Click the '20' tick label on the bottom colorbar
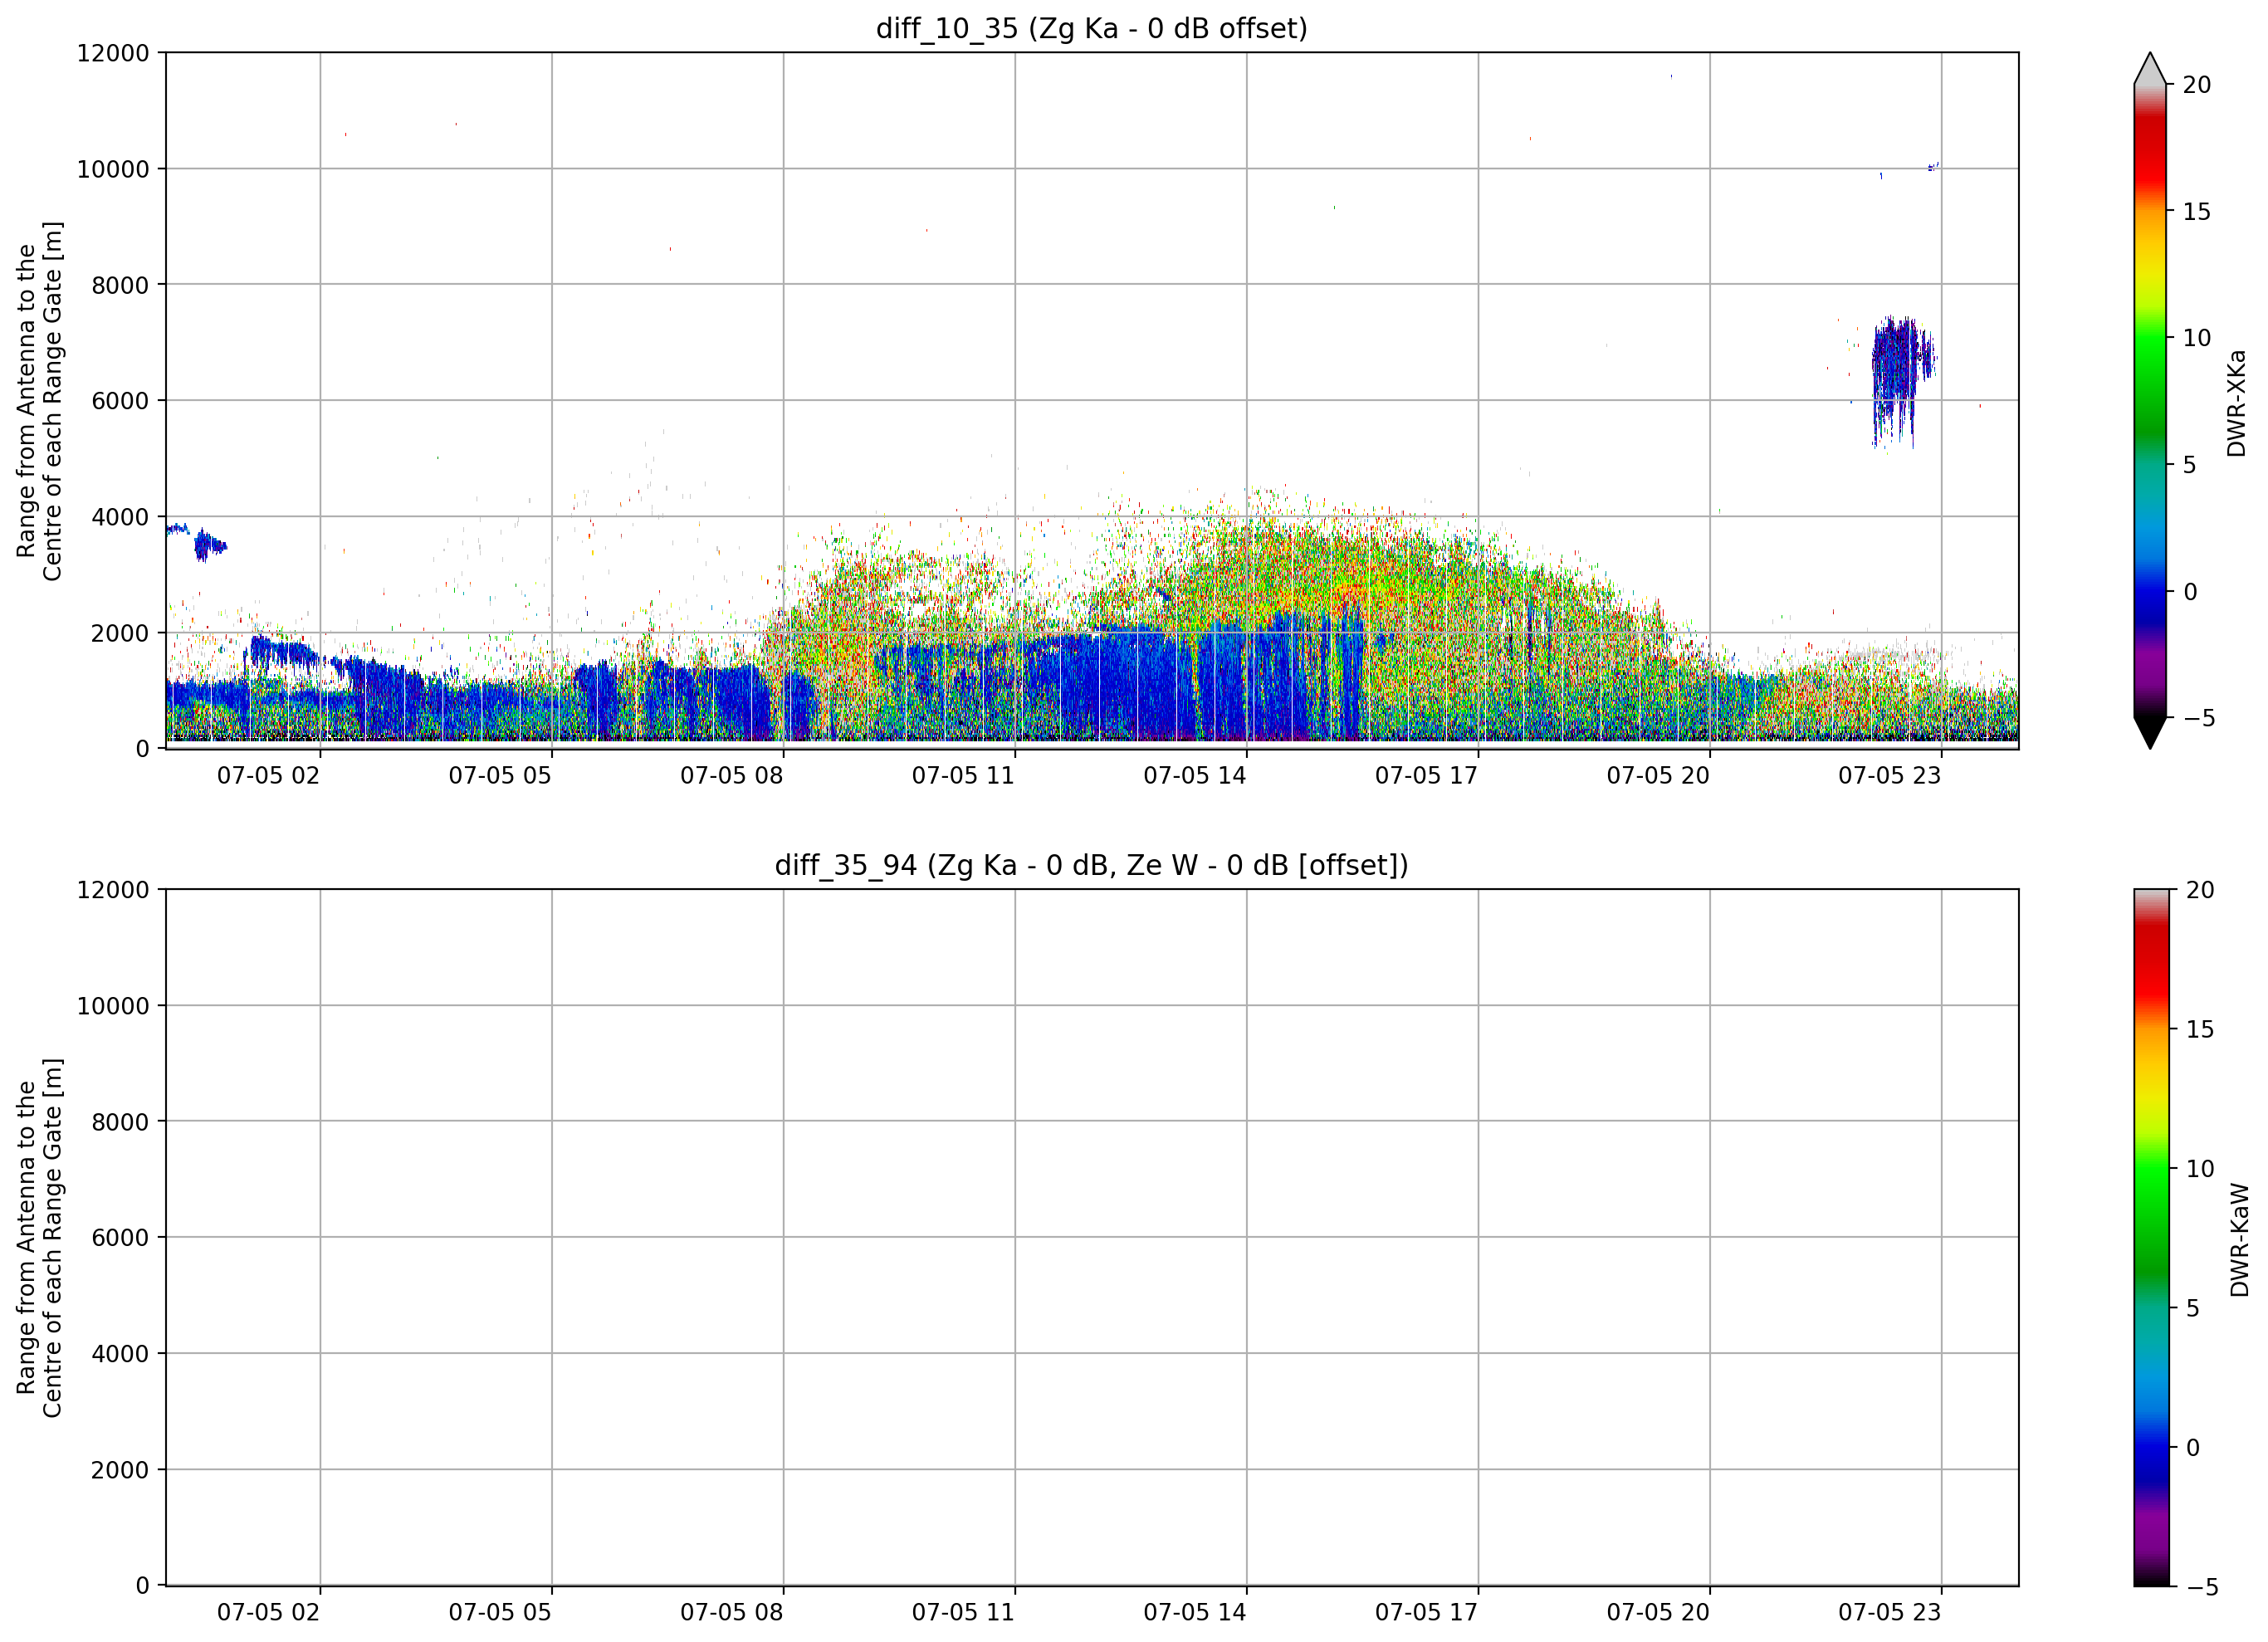The height and width of the screenshot is (1642, 2268). pos(2200,890)
